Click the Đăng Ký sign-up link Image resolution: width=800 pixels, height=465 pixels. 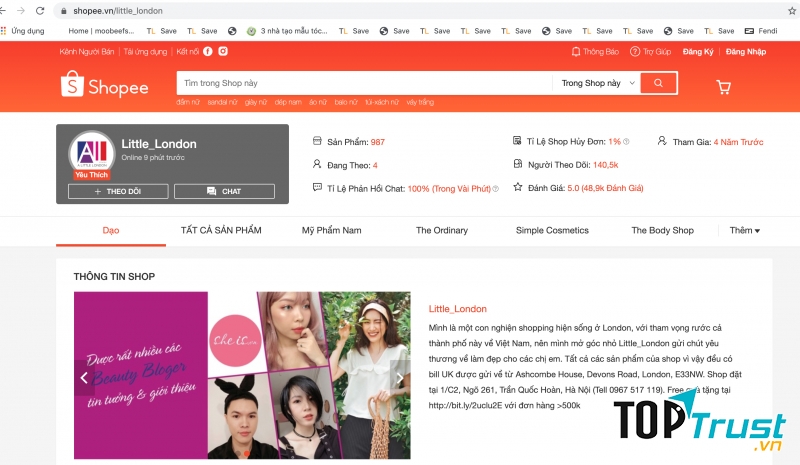pyautogui.click(x=698, y=52)
